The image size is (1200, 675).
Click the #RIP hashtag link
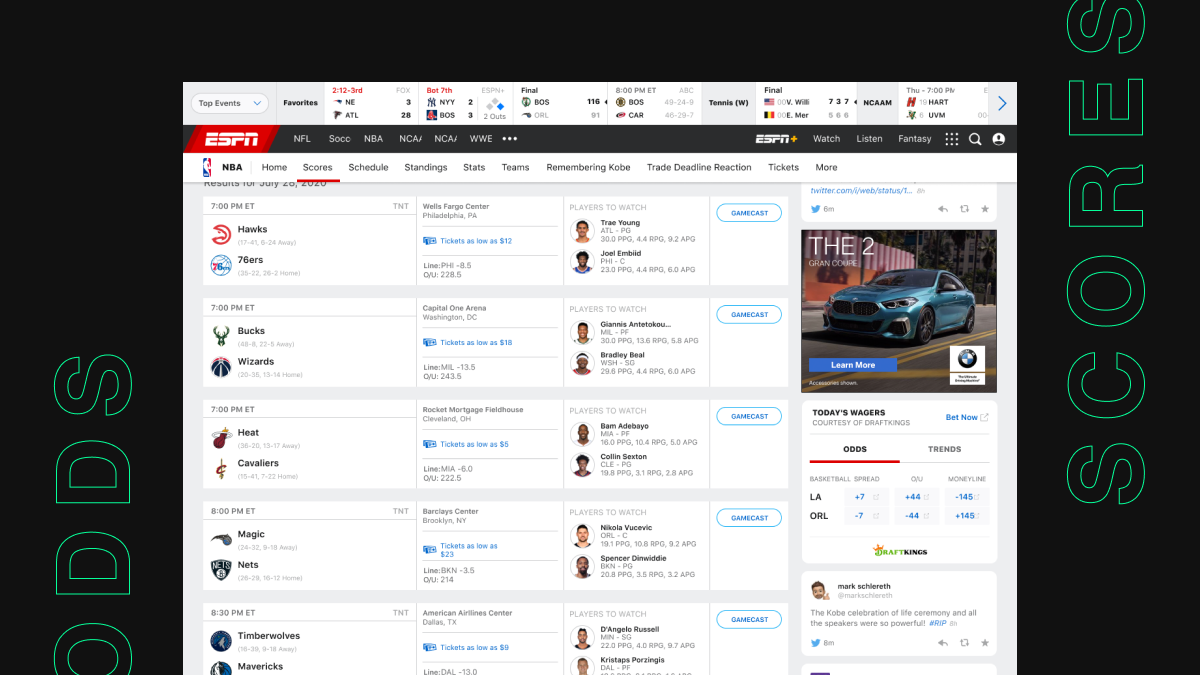[937, 623]
